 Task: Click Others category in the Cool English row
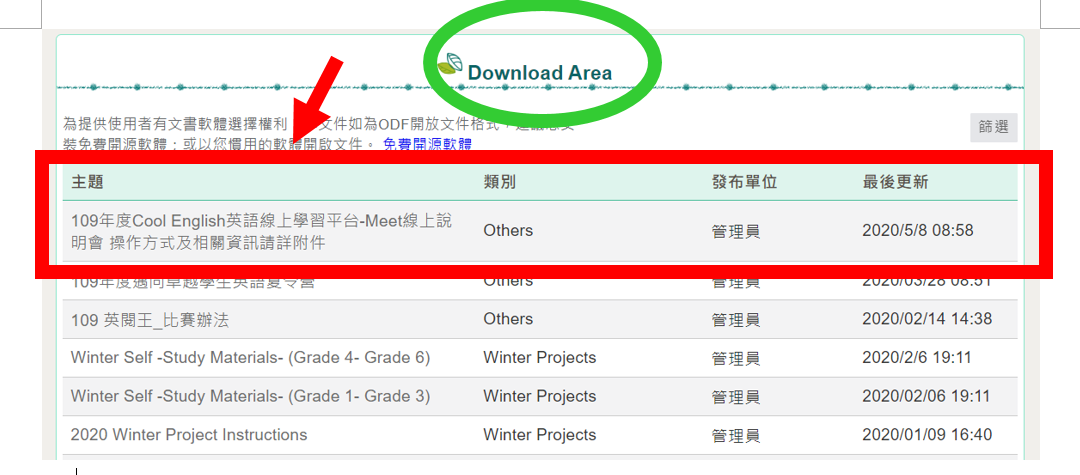coord(508,230)
